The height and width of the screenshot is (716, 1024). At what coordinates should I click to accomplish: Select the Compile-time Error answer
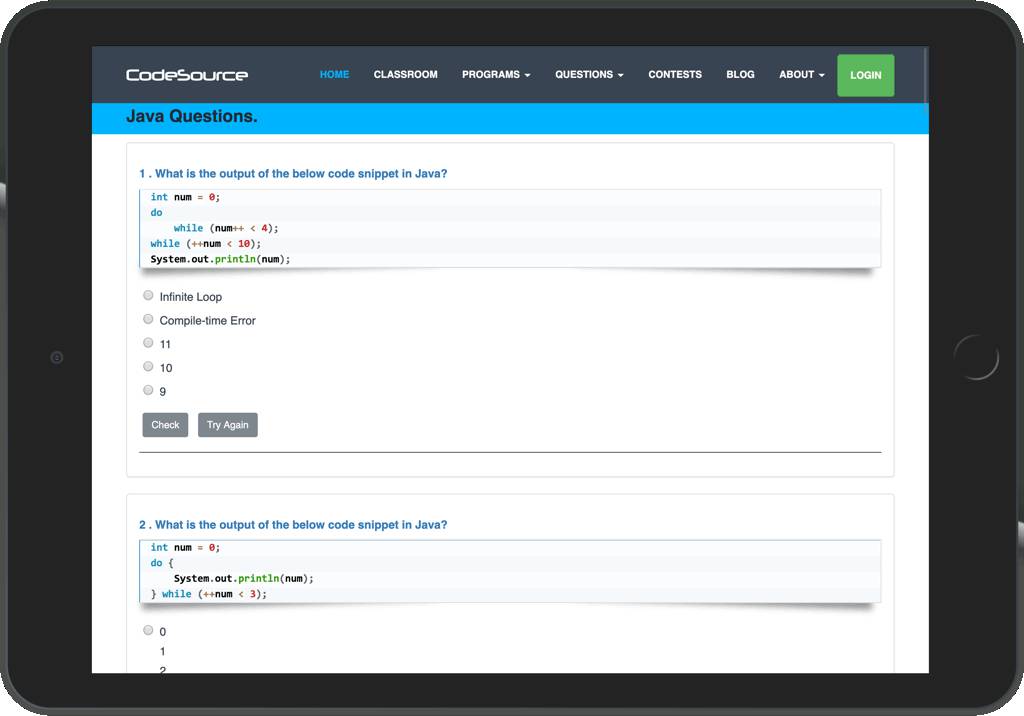click(x=148, y=319)
